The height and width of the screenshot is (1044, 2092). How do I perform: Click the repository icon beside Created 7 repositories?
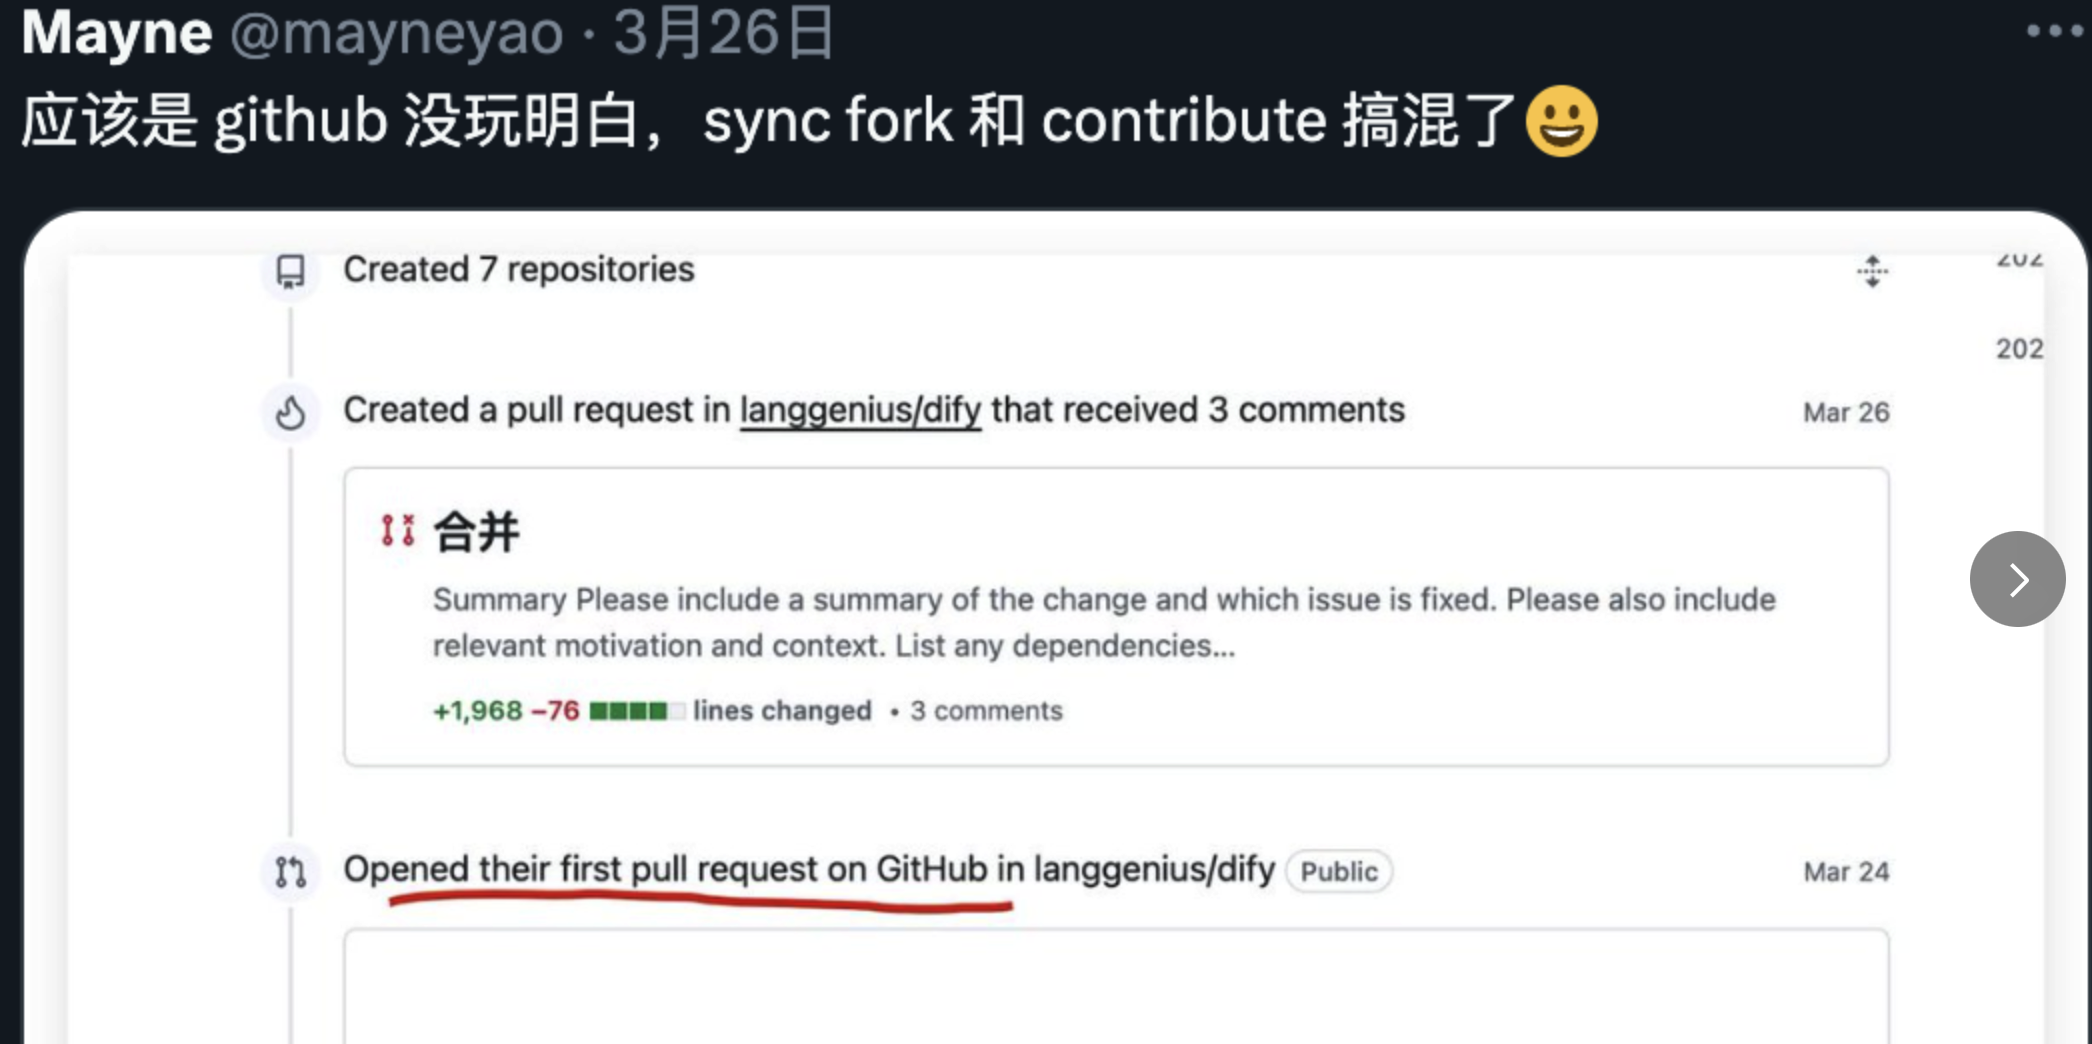(291, 271)
